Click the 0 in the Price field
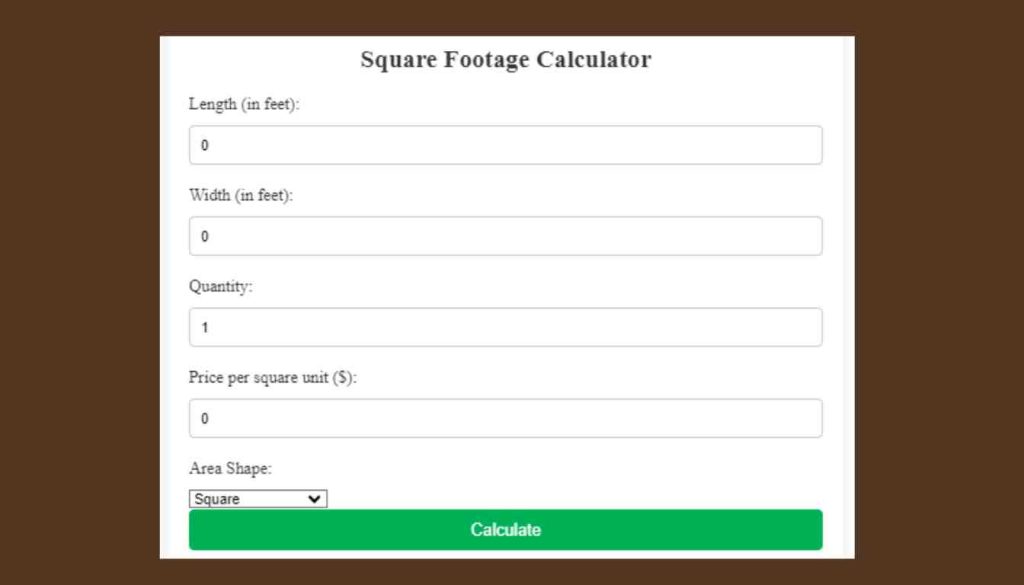The width and height of the screenshot is (1024, 585). pyautogui.click(x=205, y=417)
